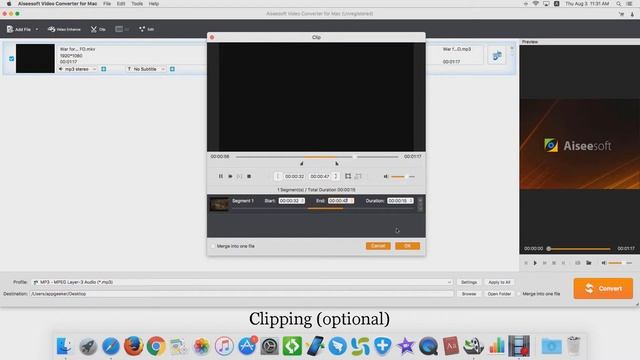Click the Preview panel seek bar
Viewport: 640px width, 360px height.
(579, 249)
